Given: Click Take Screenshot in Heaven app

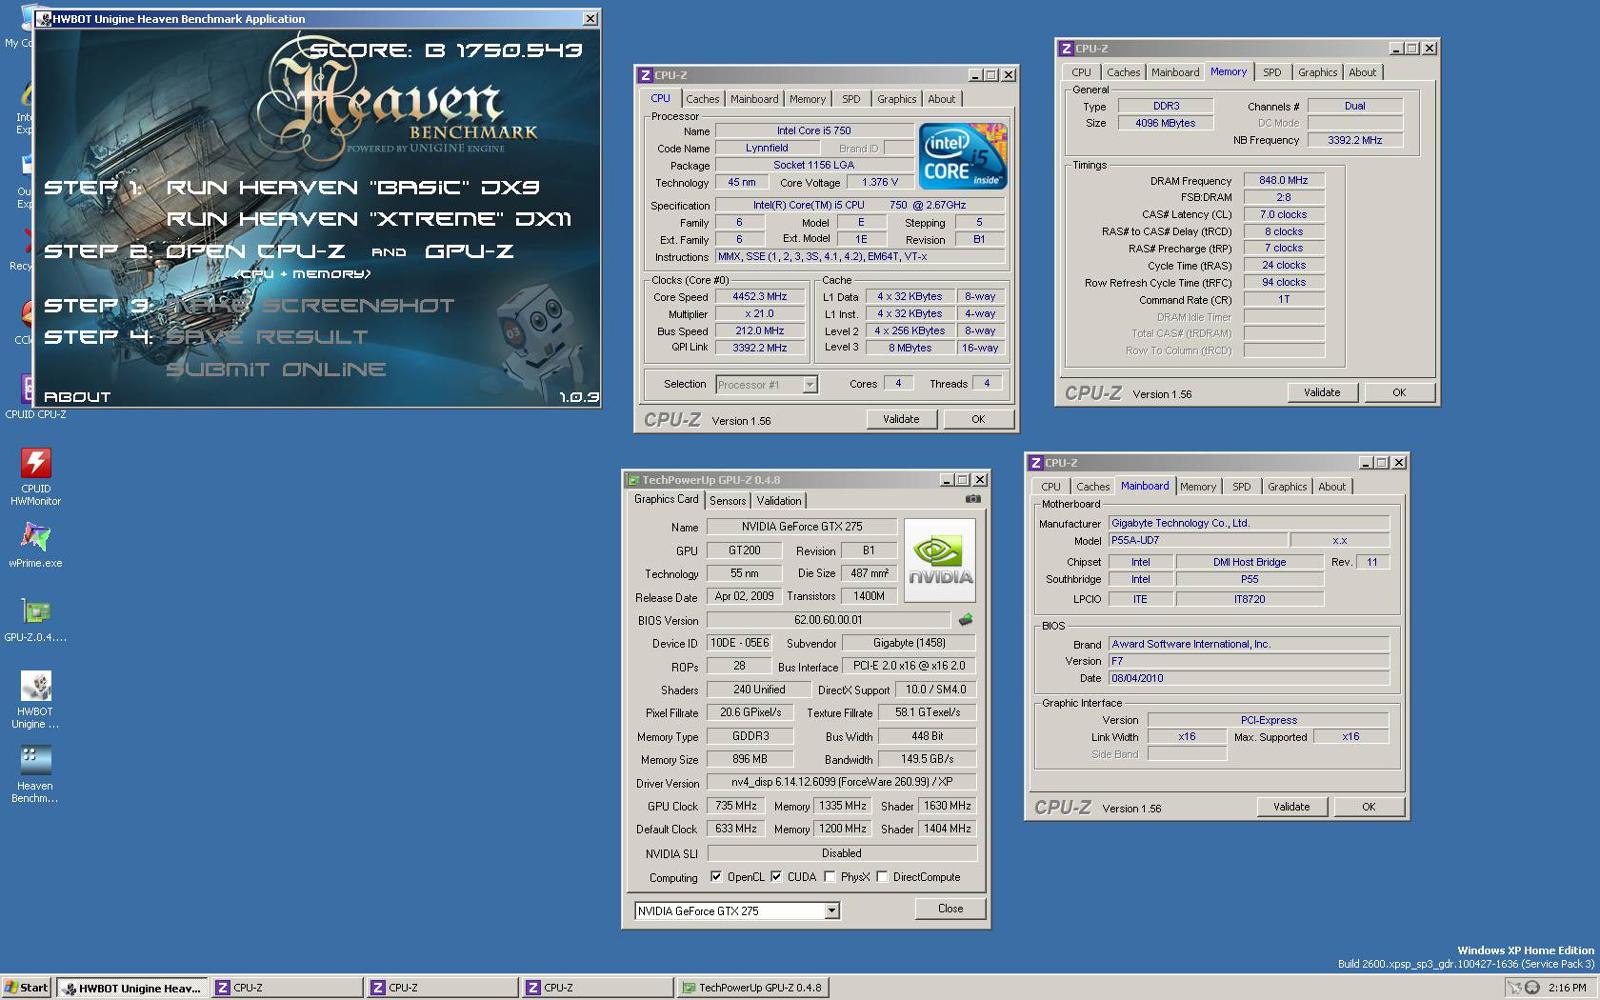Looking at the screenshot, I should (310, 305).
